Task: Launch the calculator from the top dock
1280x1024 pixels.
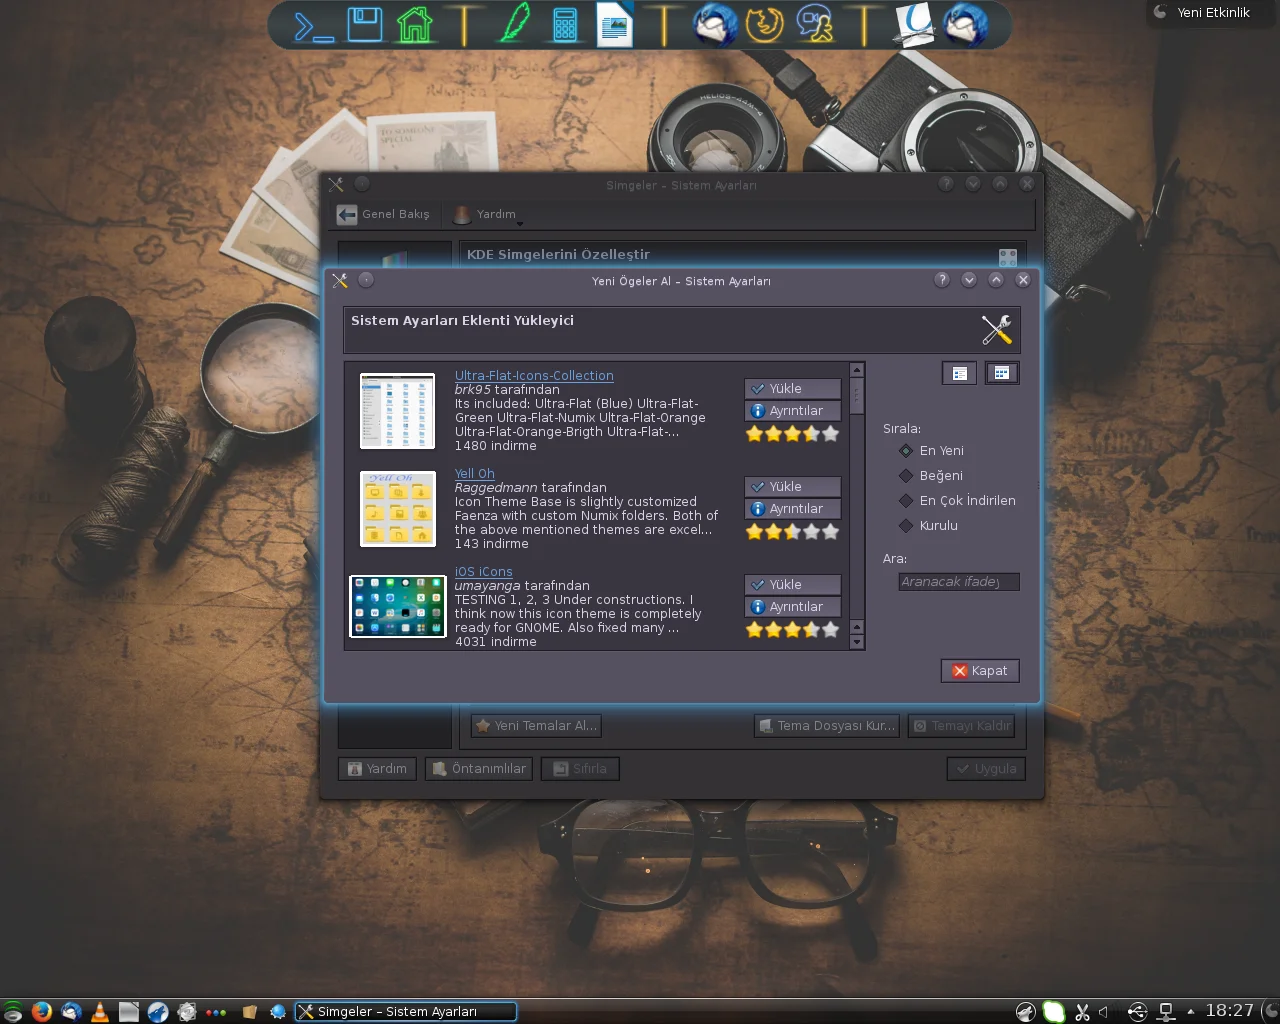Action: (x=564, y=25)
